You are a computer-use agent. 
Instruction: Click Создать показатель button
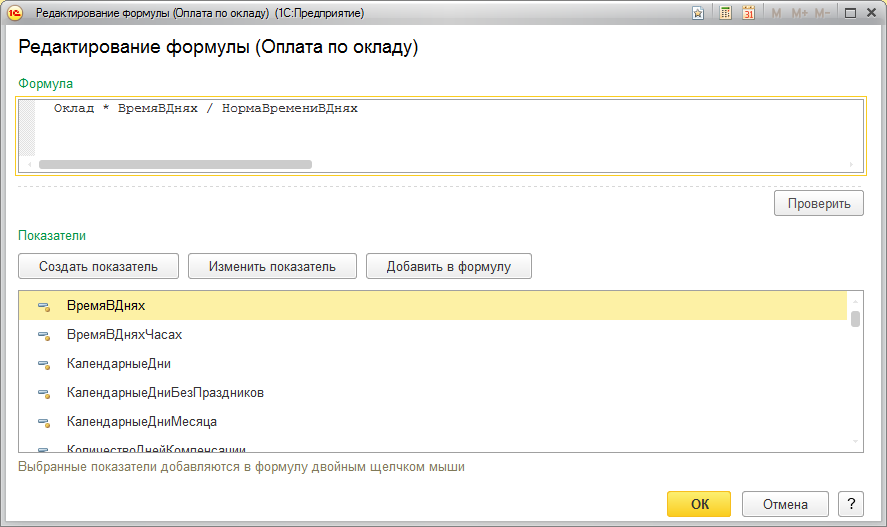coord(98,266)
